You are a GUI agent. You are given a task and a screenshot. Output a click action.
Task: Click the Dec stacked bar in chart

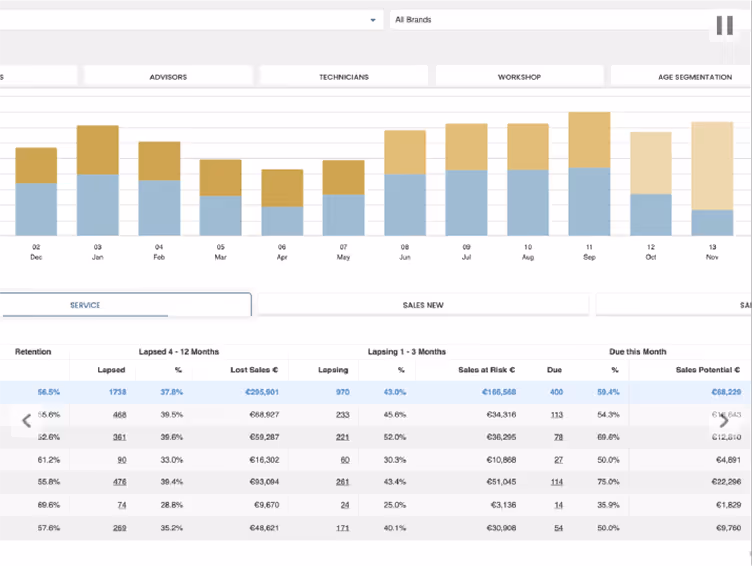(36, 191)
